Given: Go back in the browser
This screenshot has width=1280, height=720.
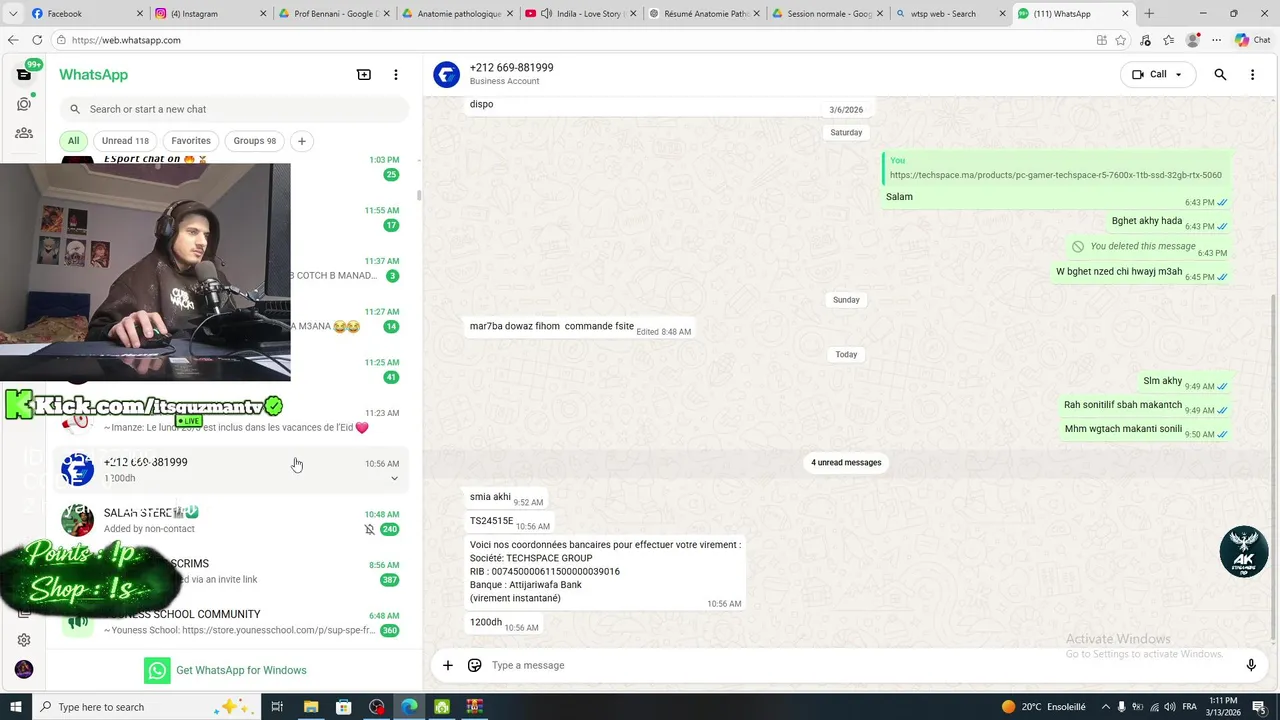Looking at the screenshot, I should click(x=13, y=40).
